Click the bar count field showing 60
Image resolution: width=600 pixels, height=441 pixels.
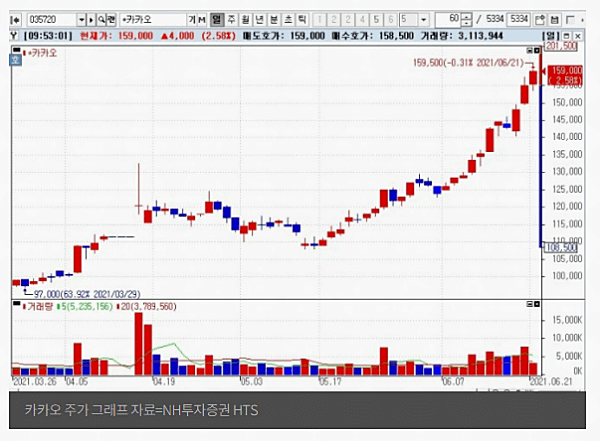point(448,19)
